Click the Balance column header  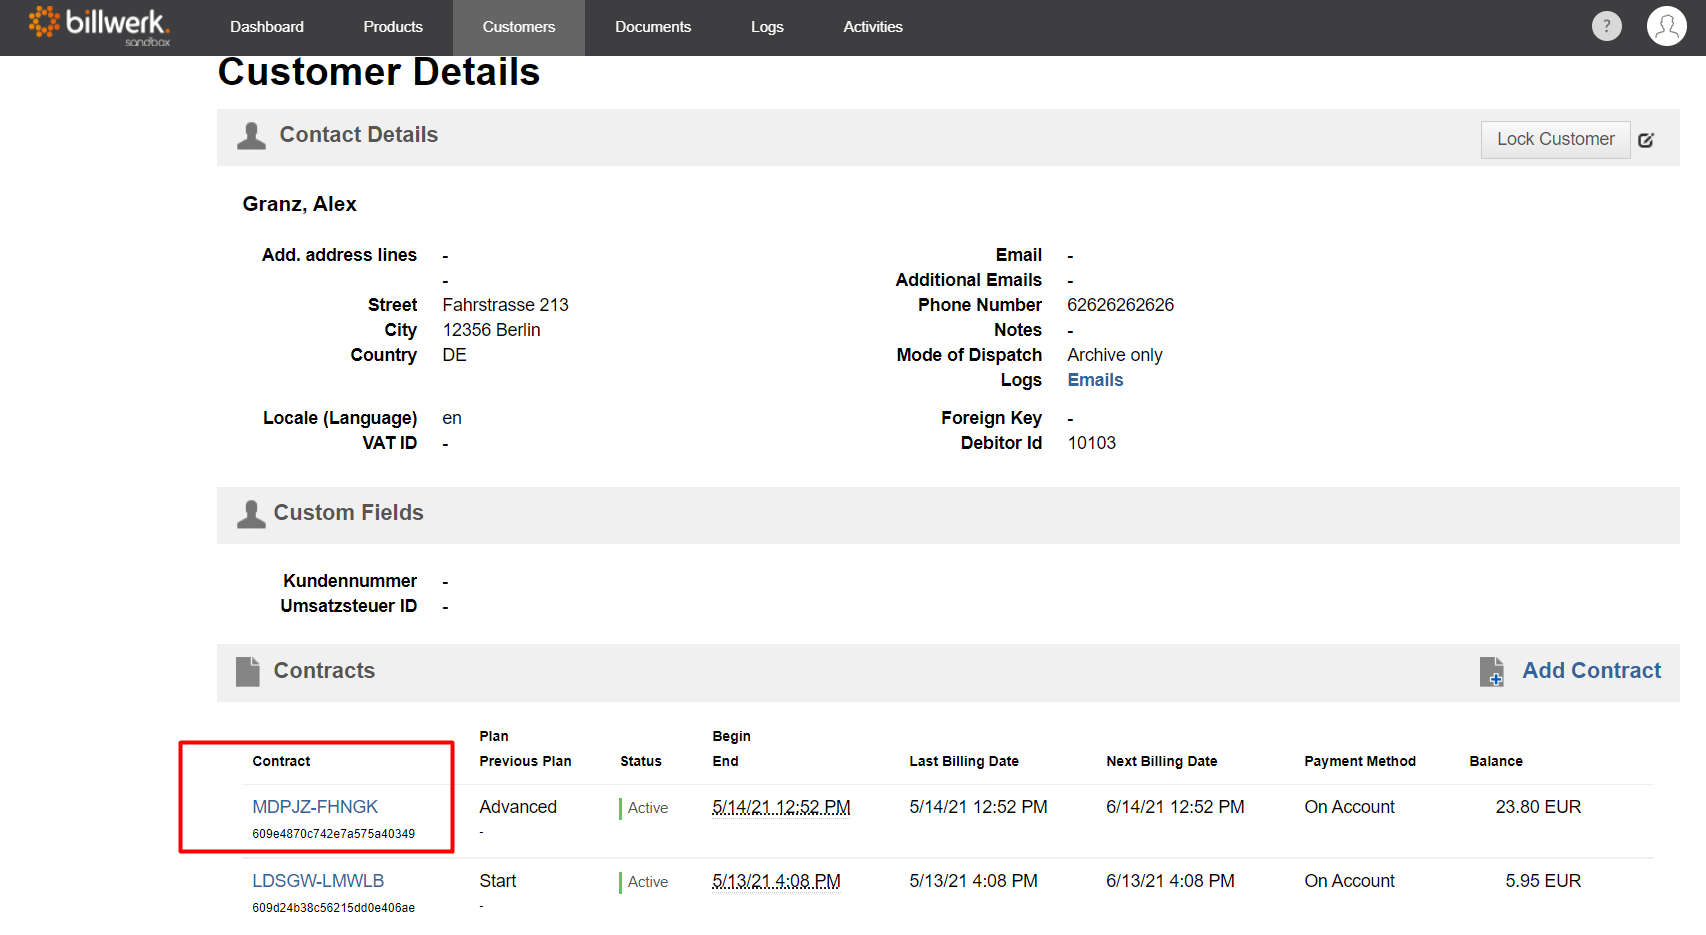coord(1495,761)
